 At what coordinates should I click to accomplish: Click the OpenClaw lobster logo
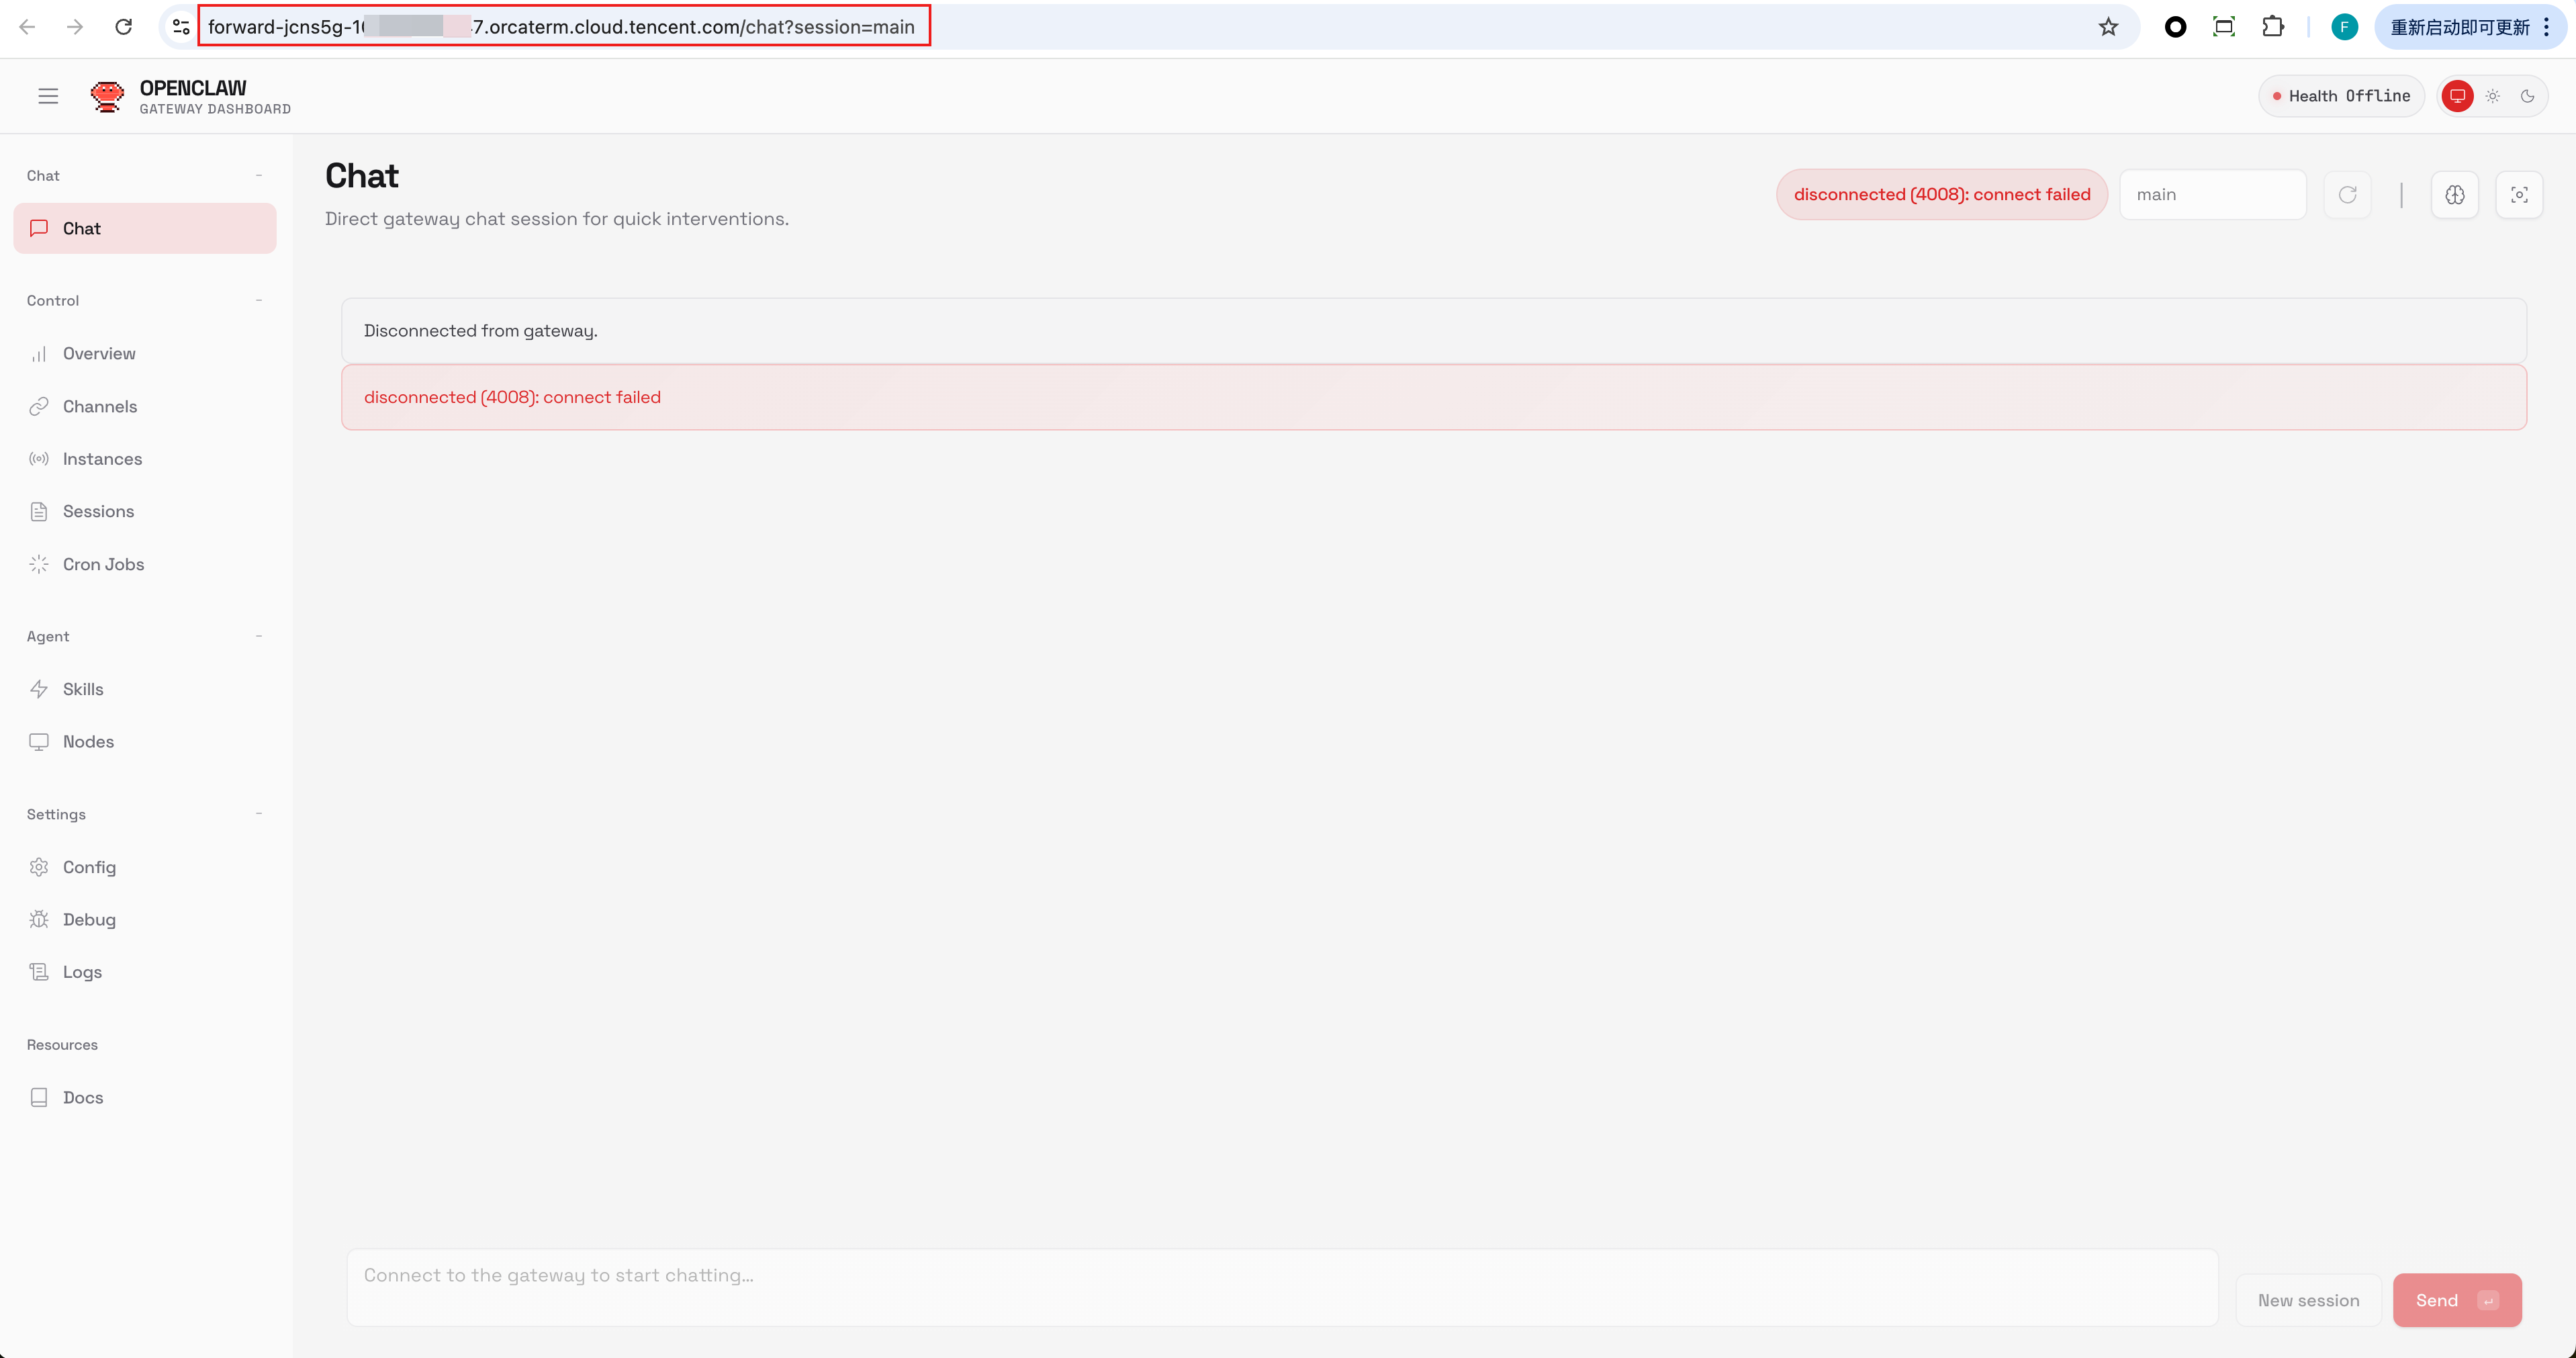(x=107, y=96)
